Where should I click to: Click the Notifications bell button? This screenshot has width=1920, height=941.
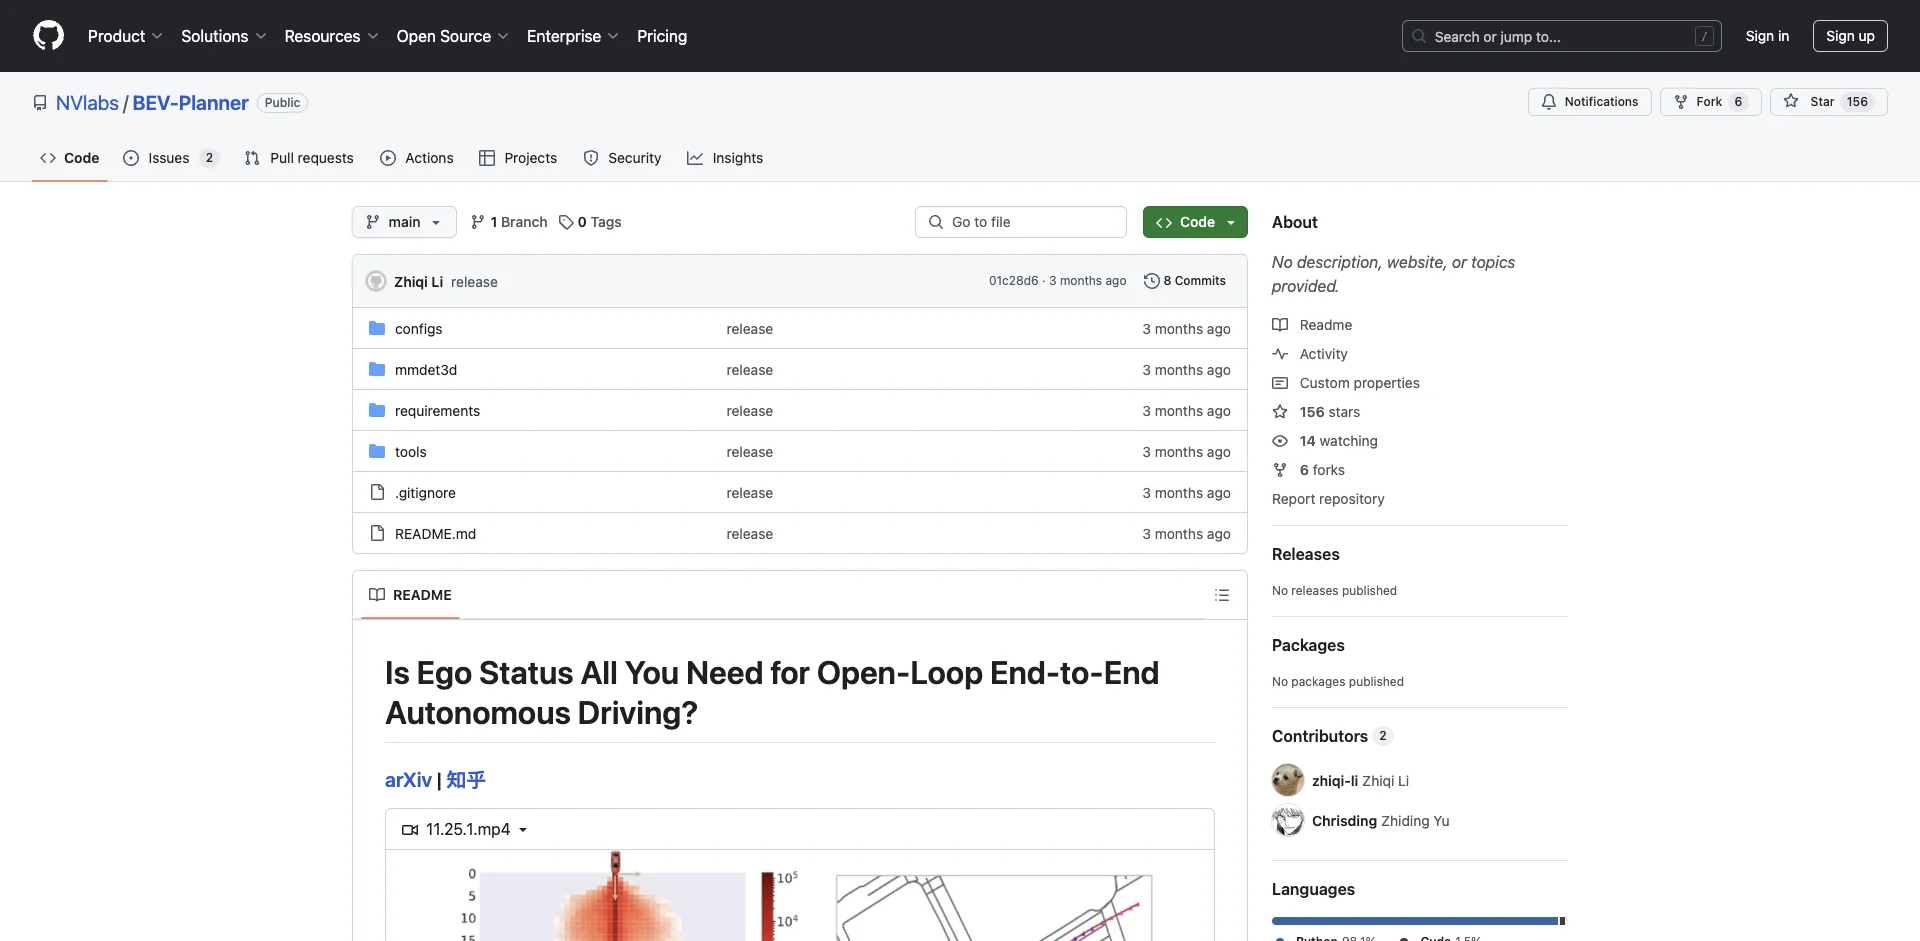(x=1589, y=102)
